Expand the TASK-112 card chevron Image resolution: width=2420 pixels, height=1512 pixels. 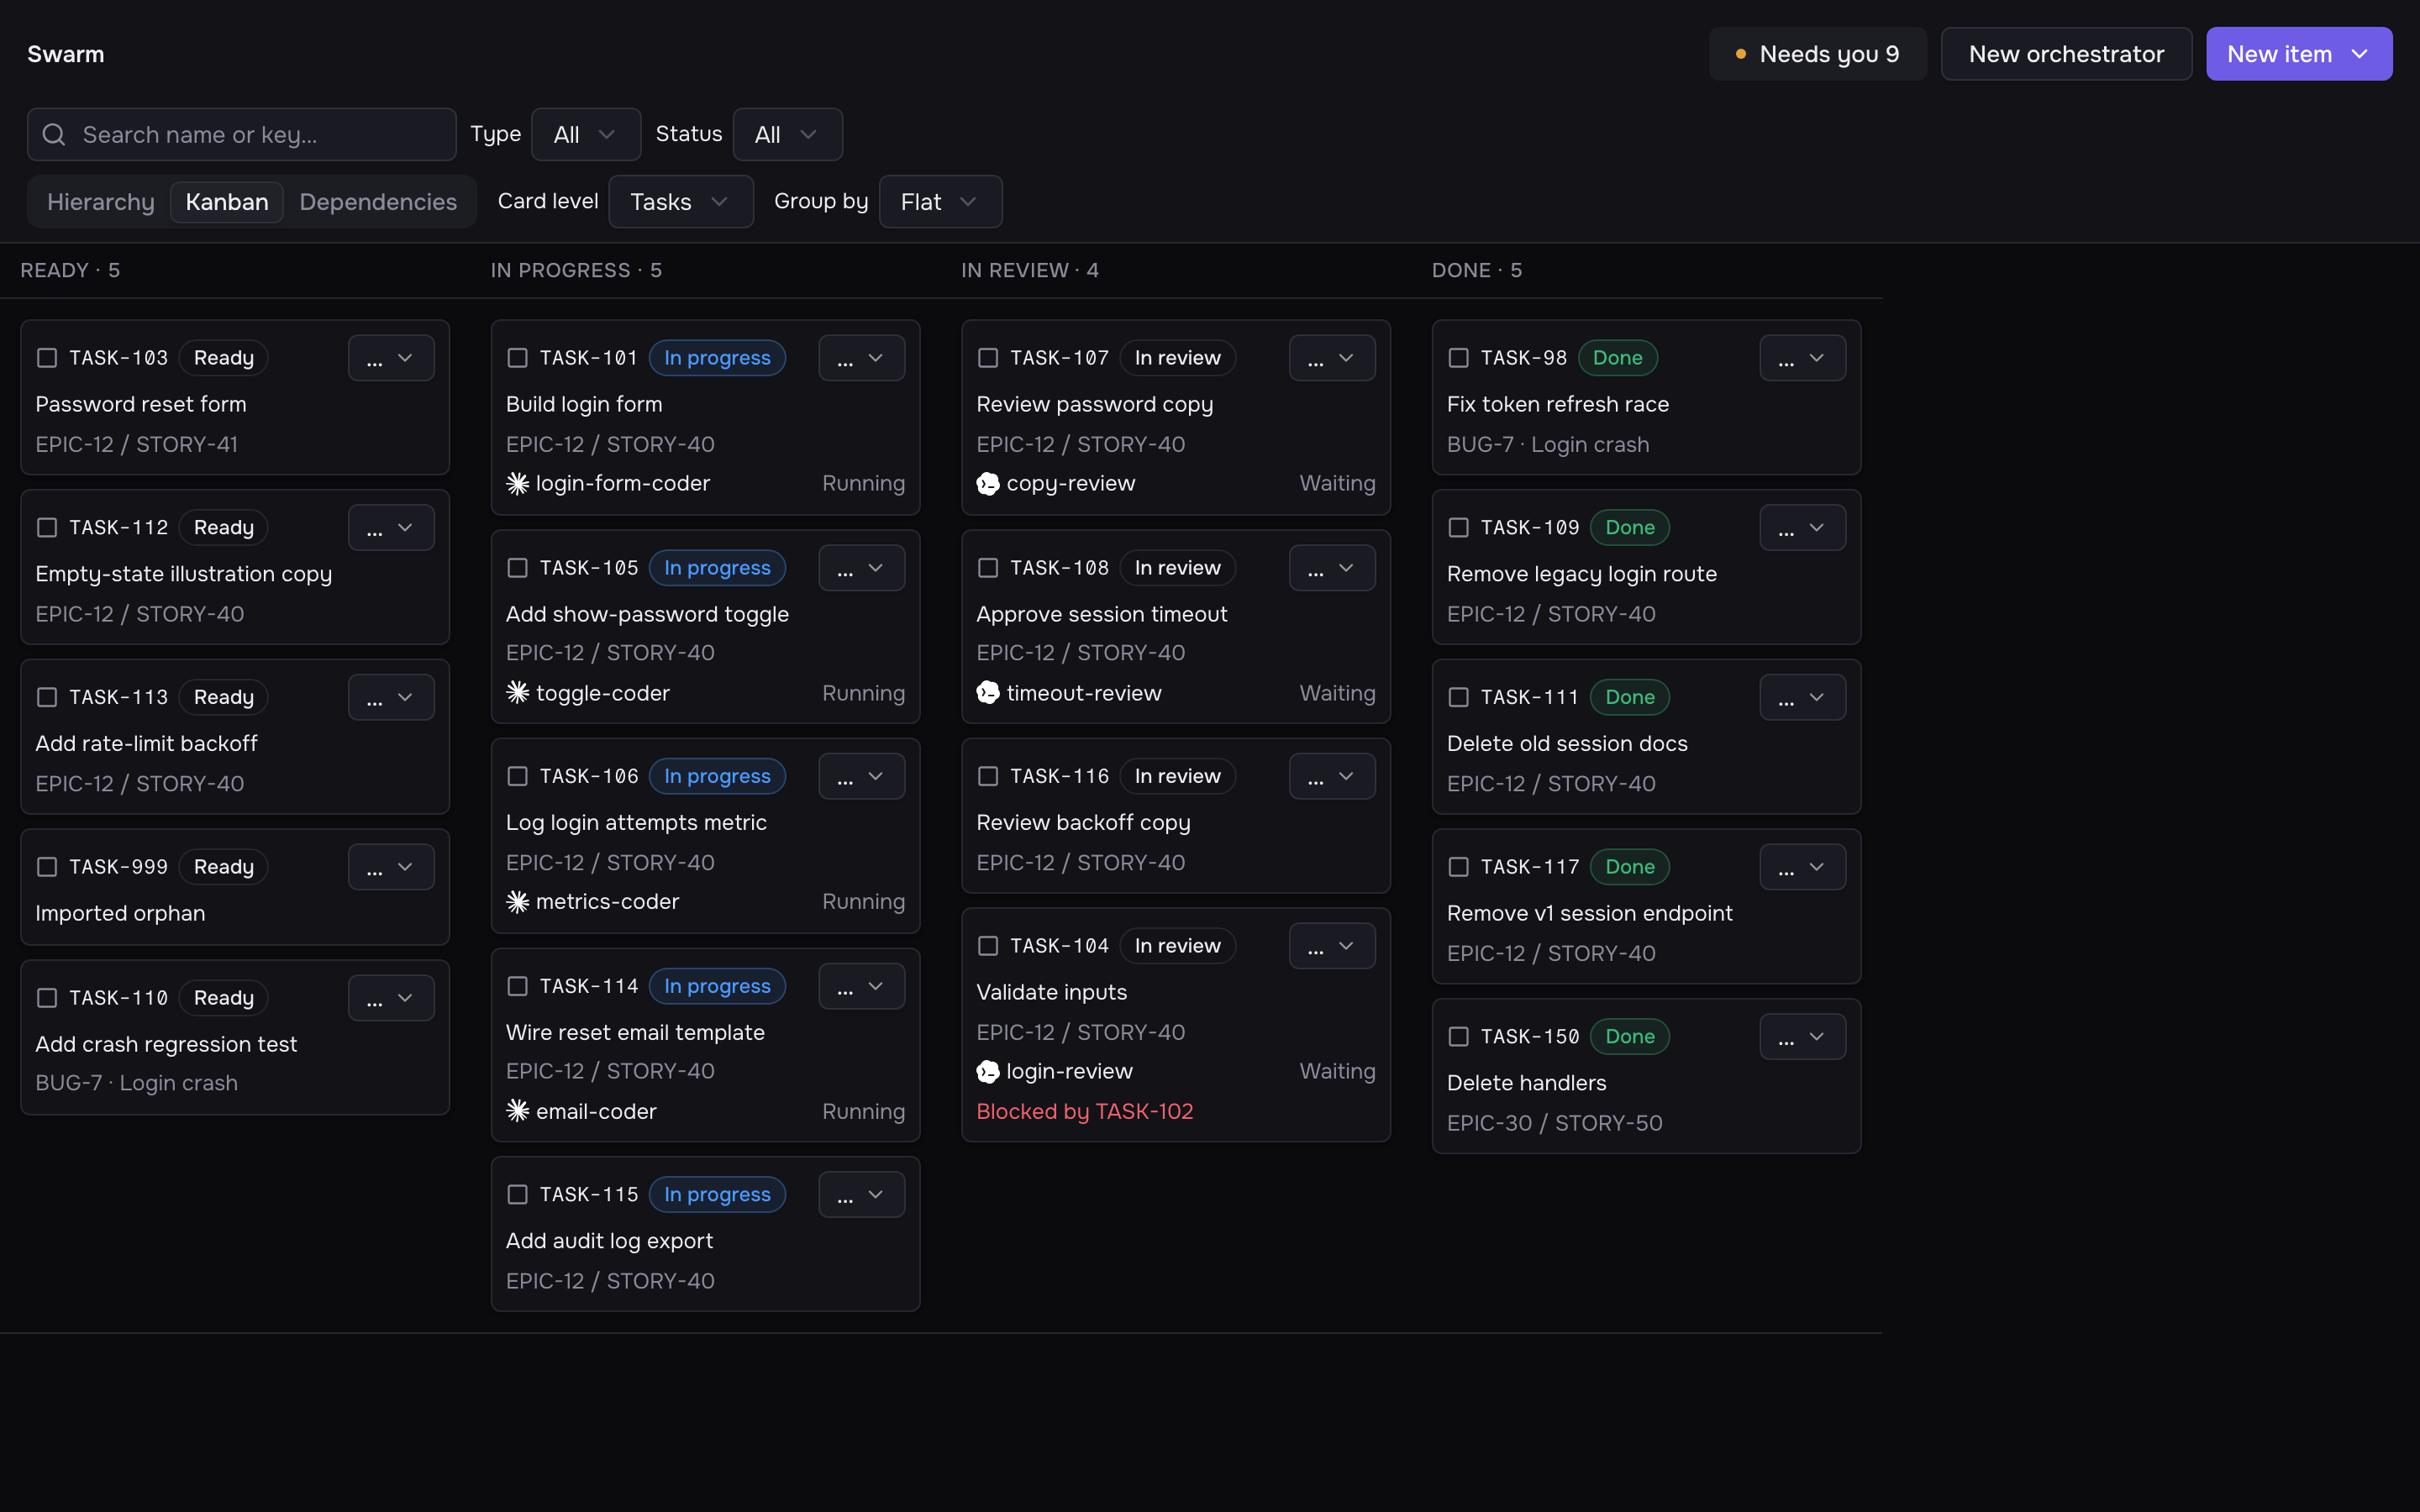pos(406,528)
